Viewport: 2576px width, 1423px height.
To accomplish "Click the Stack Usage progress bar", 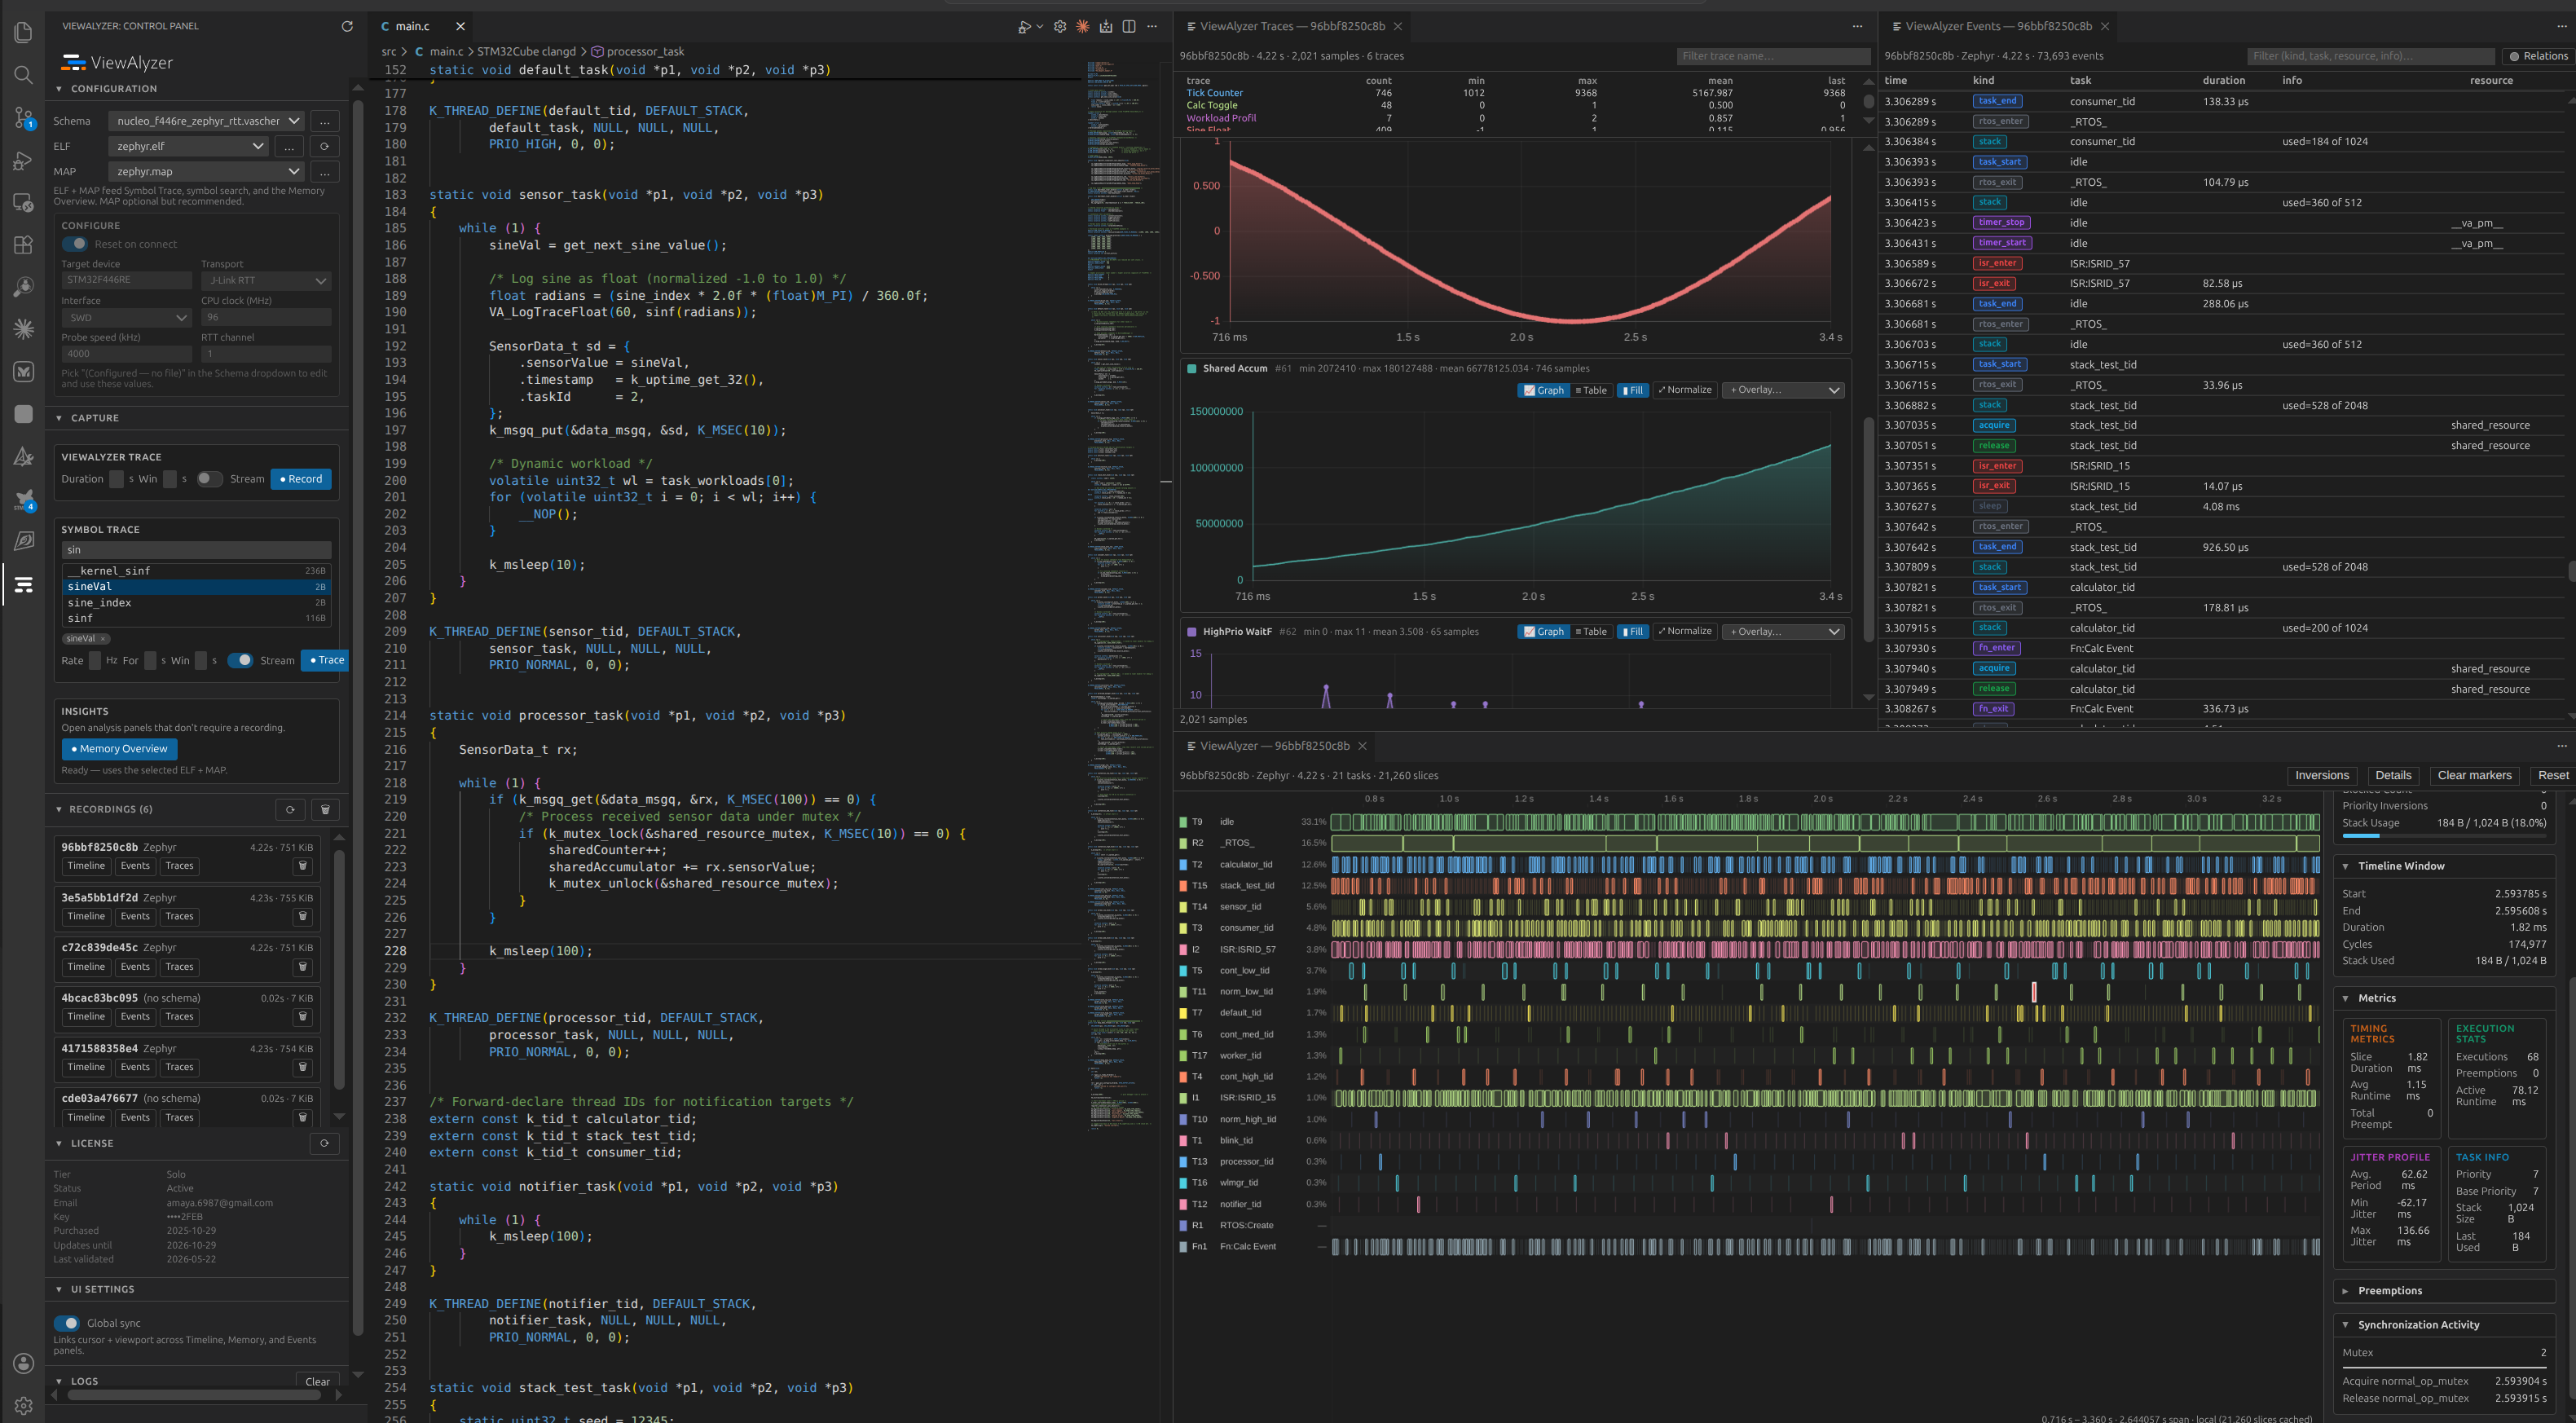I will pyautogui.click(x=2443, y=835).
